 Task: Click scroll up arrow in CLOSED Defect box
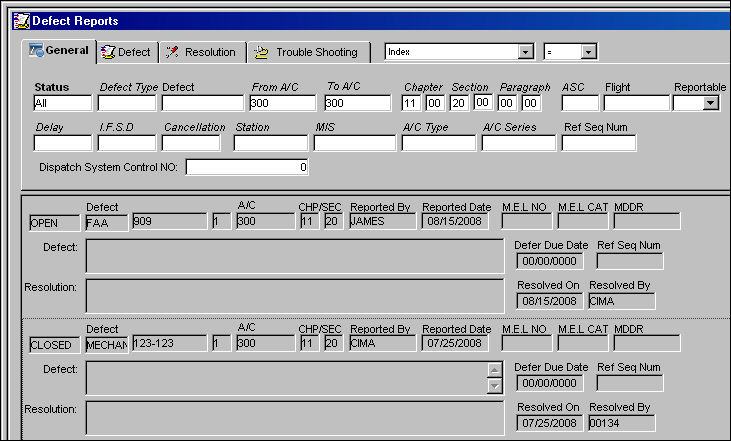[x=495, y=370]
